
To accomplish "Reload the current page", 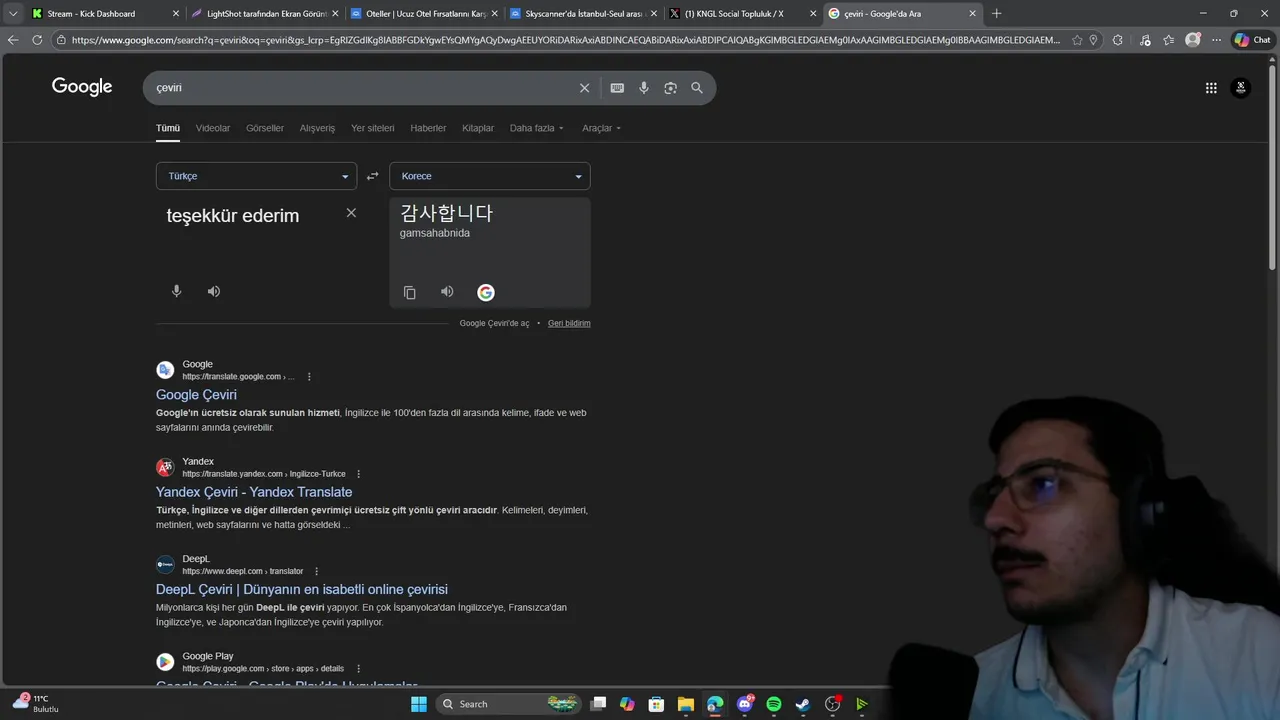I will pyautogui.click(x=37, y=40).
